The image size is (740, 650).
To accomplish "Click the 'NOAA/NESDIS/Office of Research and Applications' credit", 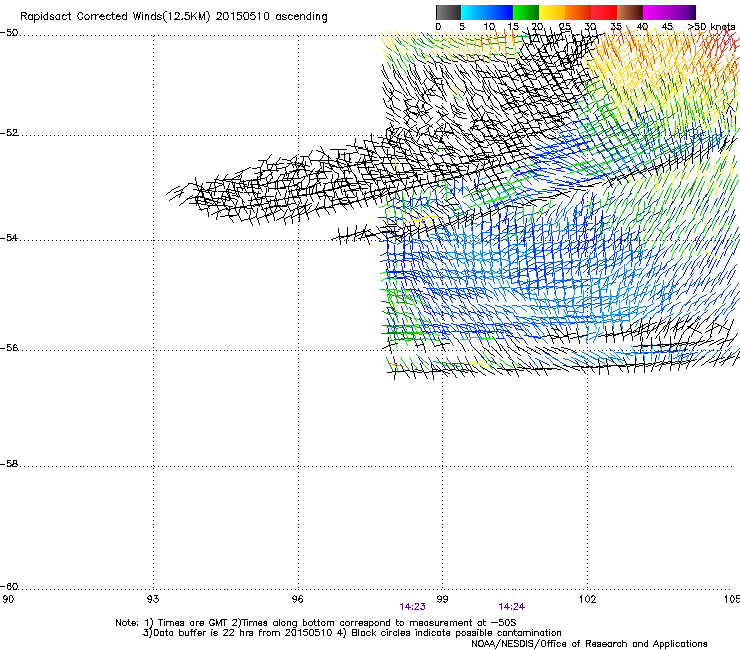I will point(589,644).
